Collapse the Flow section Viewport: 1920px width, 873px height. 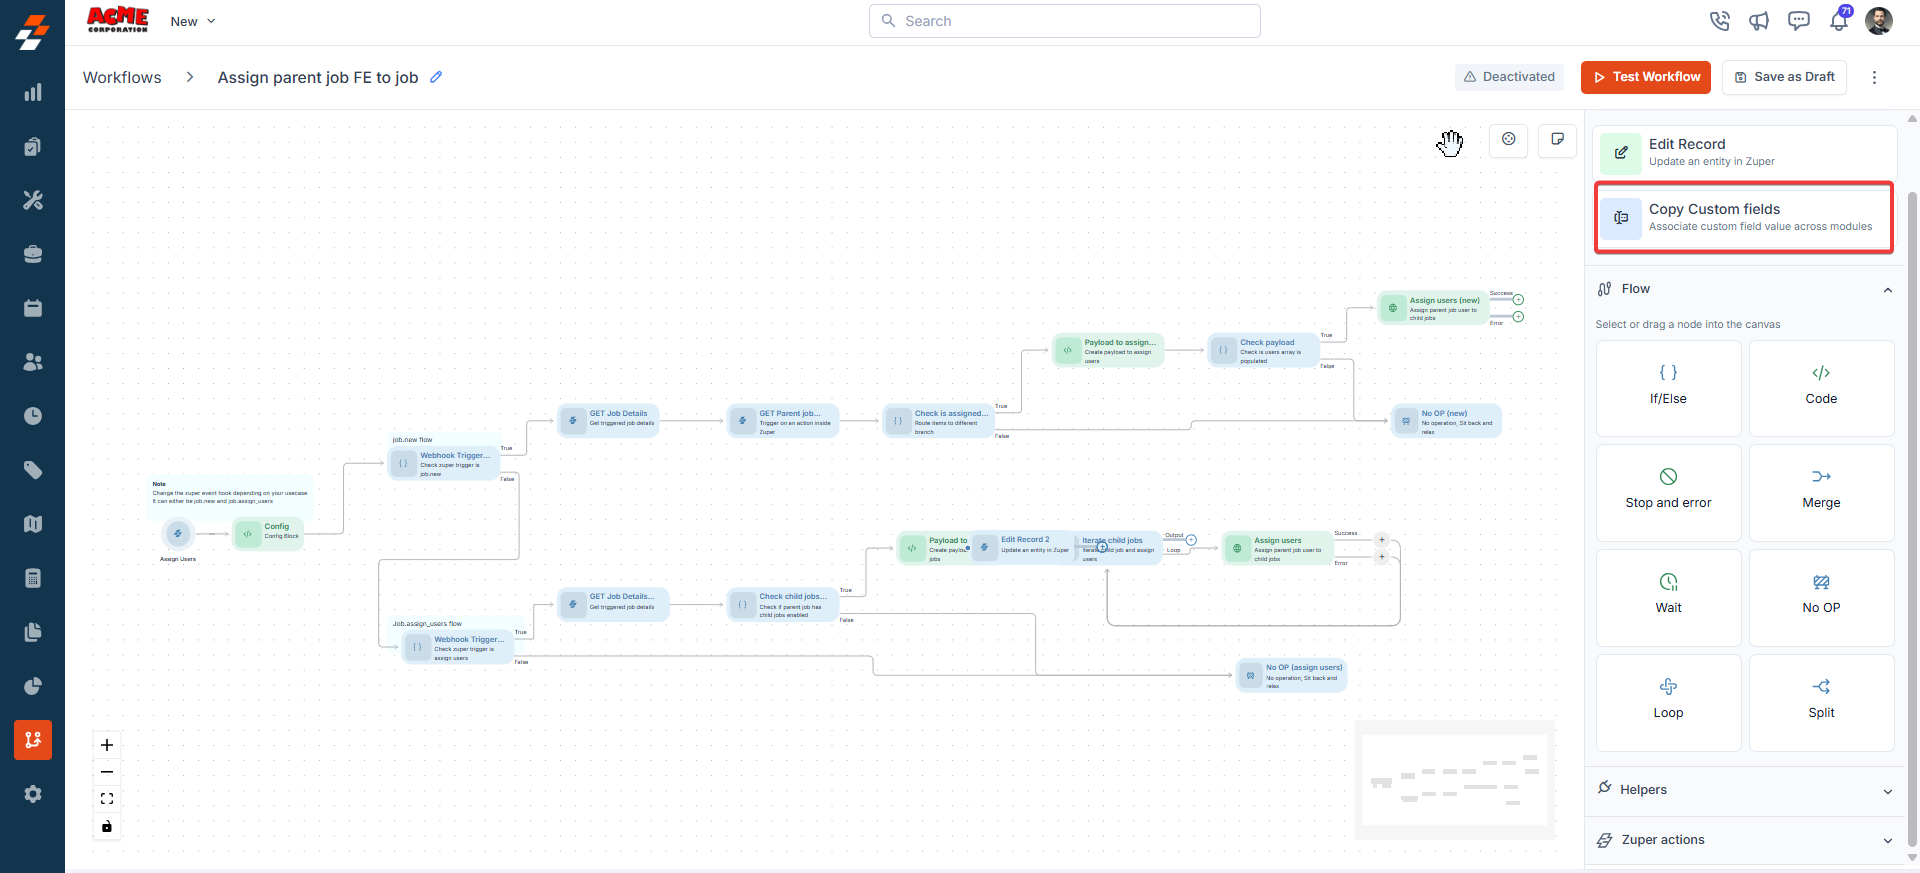(1888, 289)
